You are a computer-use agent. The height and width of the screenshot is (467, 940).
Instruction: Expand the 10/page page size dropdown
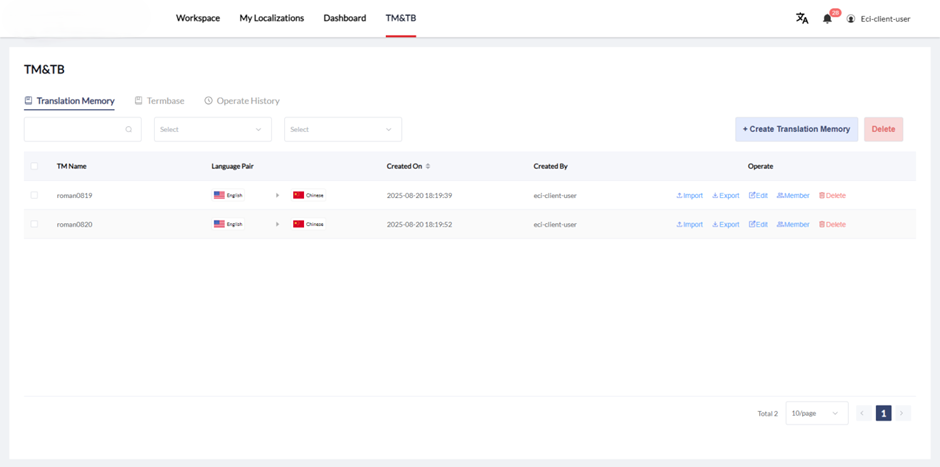[x=816, y=413]
